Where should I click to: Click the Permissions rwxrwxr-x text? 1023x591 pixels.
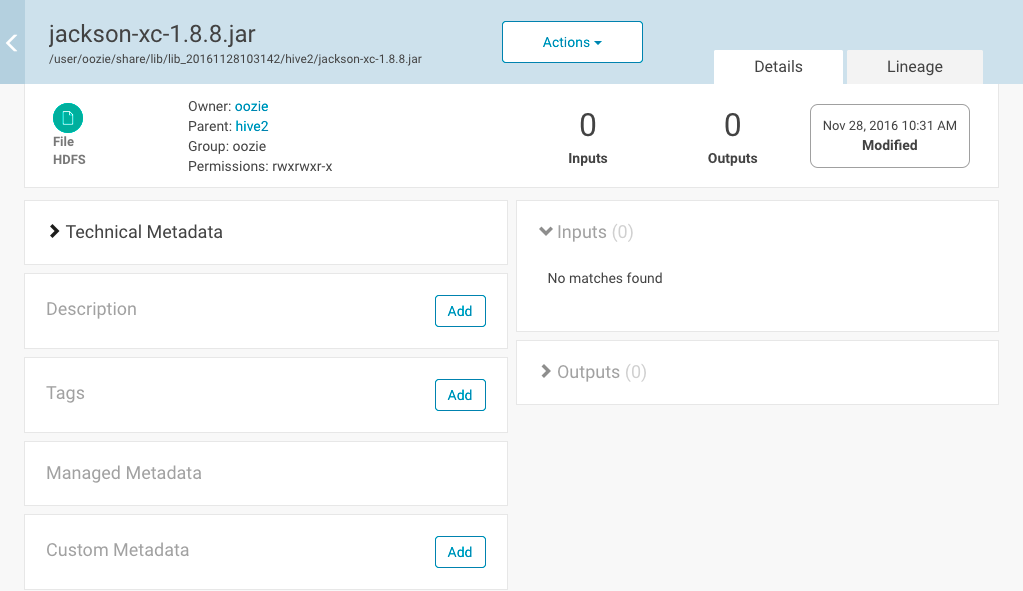point(260,167)
